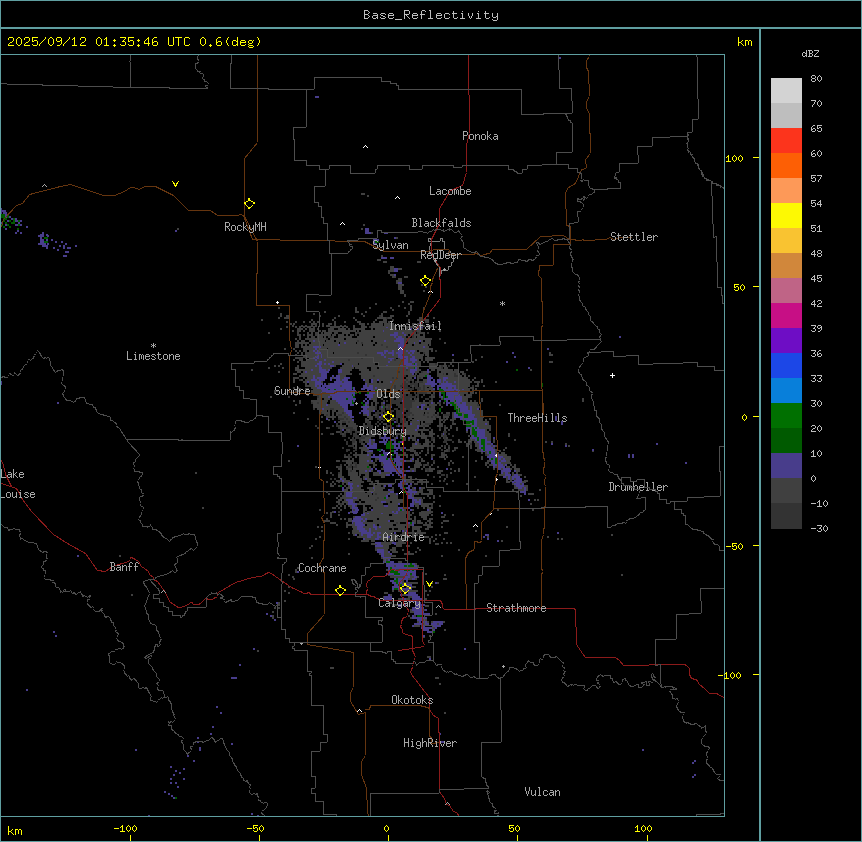Click the asterisk marker east of RedDeer
Screen dimensions: 862x842
[502, 303]
